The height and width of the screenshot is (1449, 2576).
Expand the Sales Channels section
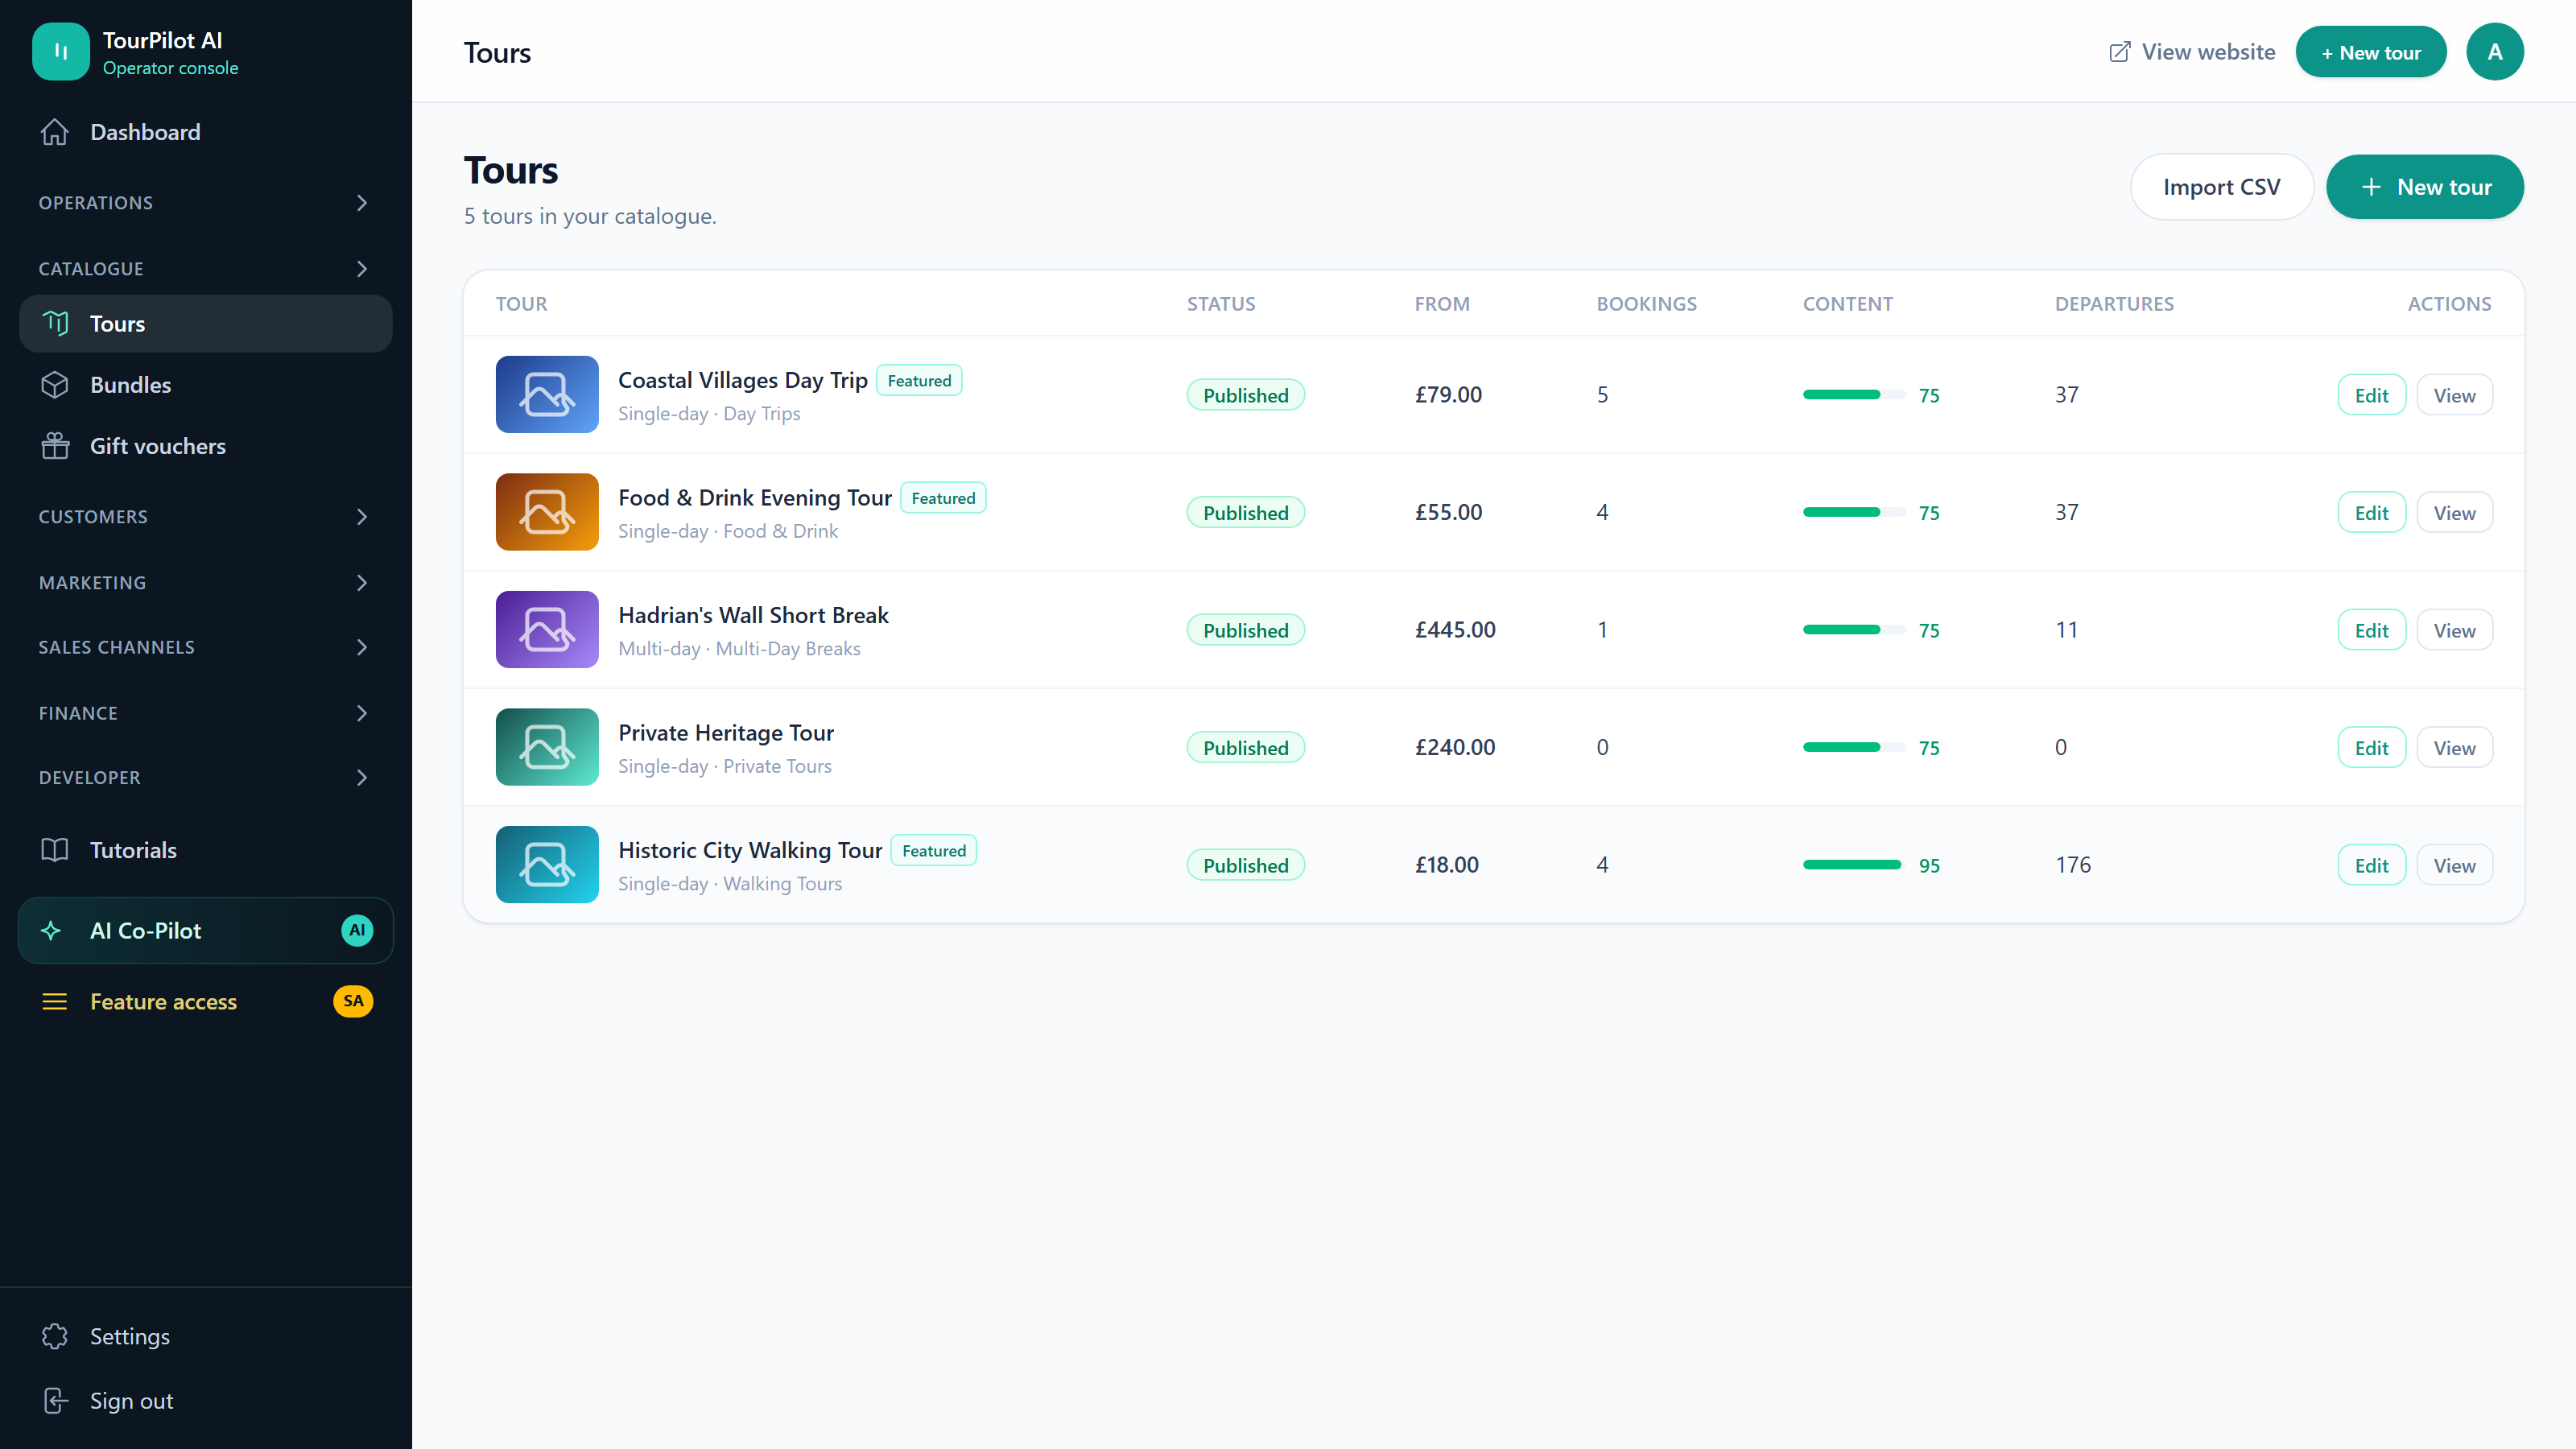[206, 647]
